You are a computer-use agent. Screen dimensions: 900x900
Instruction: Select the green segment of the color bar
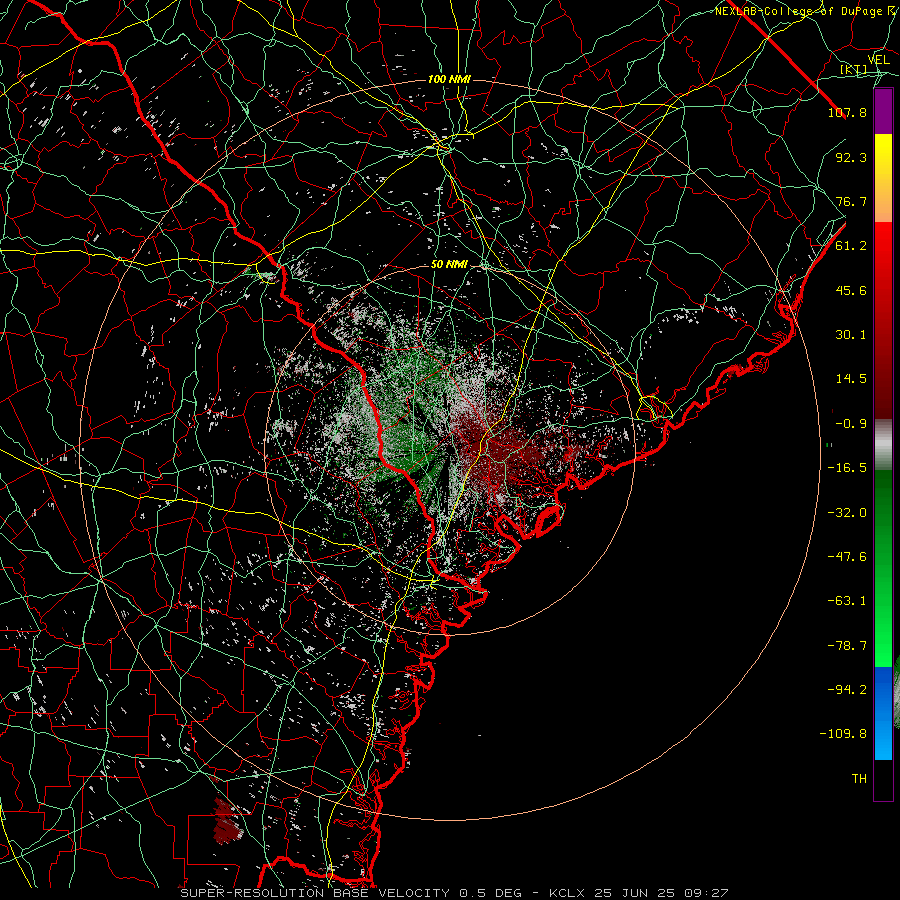point(883,568)
